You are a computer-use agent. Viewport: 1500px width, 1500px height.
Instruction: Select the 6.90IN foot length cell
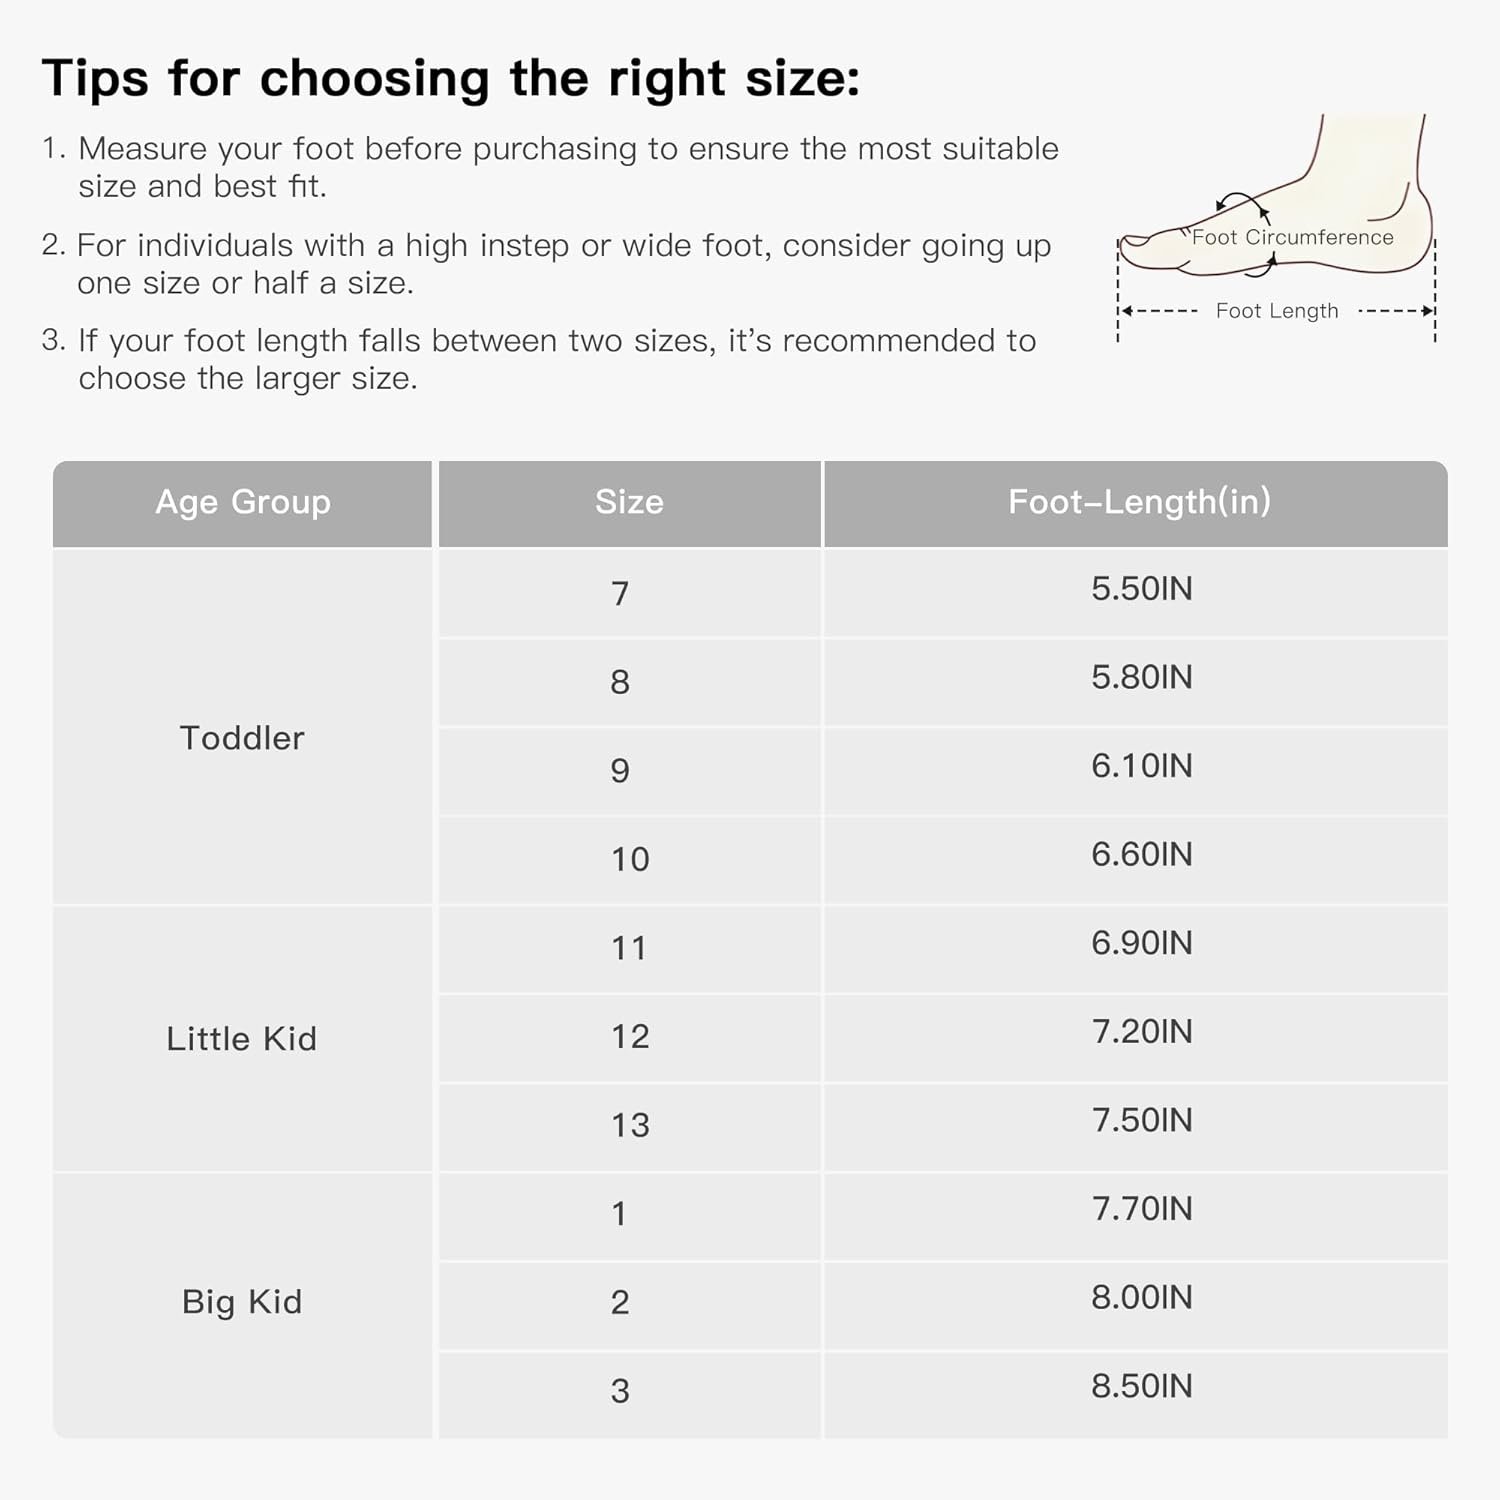point(1141,943)
